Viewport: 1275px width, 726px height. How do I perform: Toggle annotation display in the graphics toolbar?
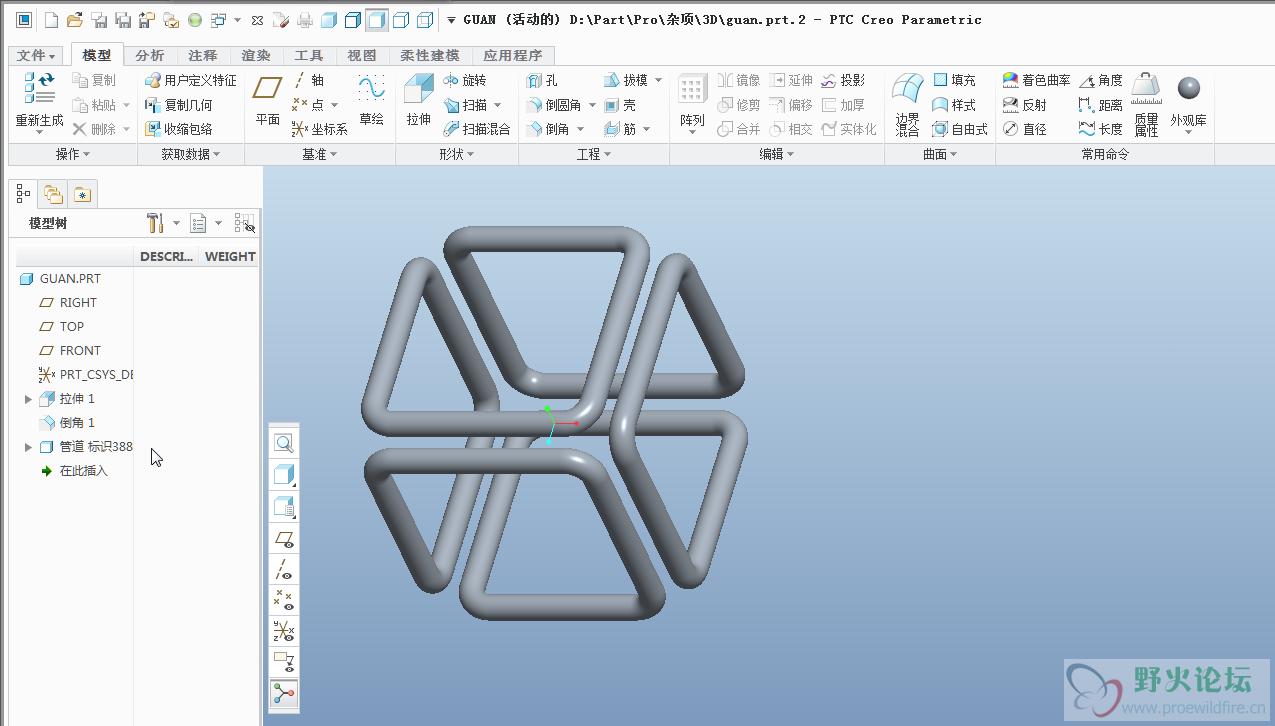284,662
